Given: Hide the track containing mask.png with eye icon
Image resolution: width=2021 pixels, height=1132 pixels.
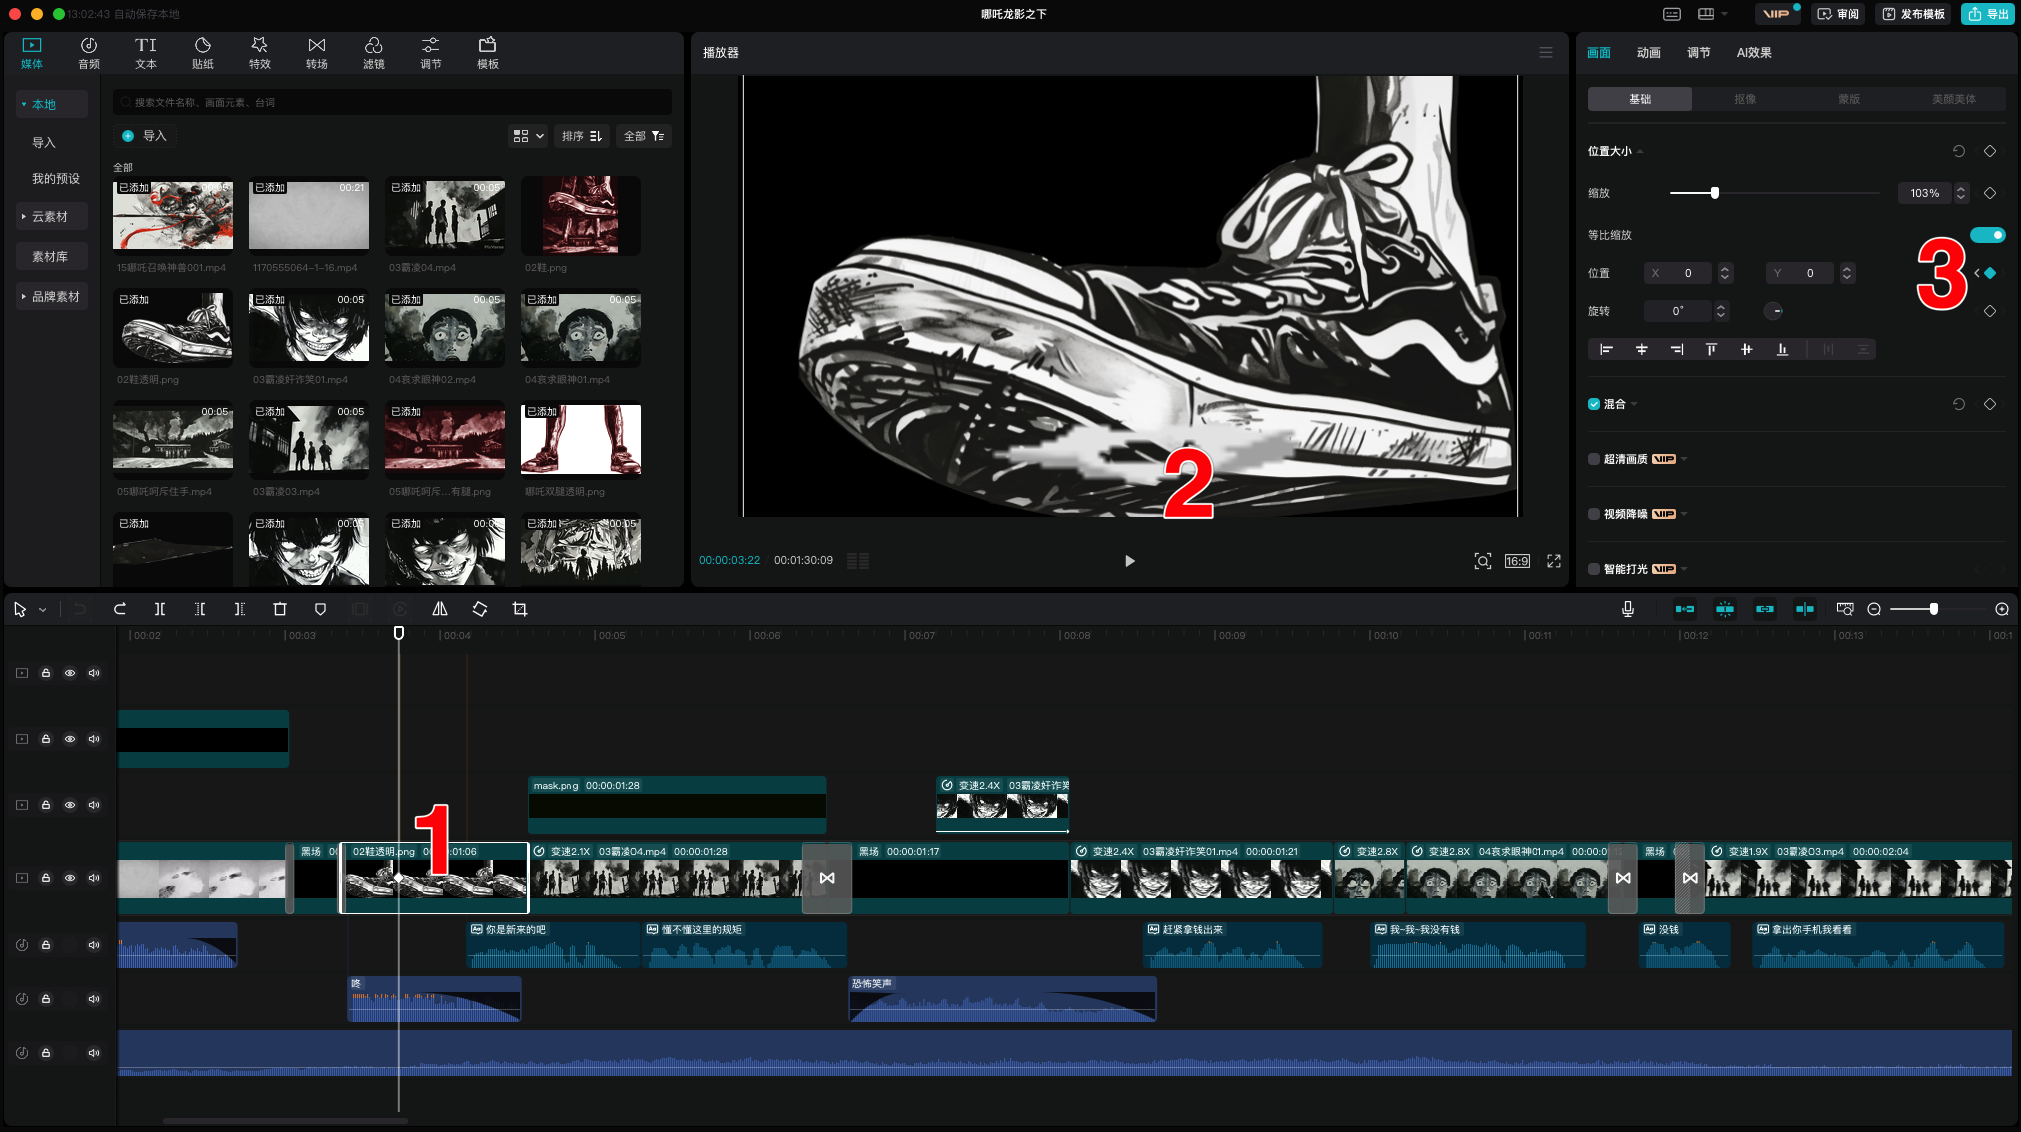Looking at the screenshot, I should (x=70, y=805).
